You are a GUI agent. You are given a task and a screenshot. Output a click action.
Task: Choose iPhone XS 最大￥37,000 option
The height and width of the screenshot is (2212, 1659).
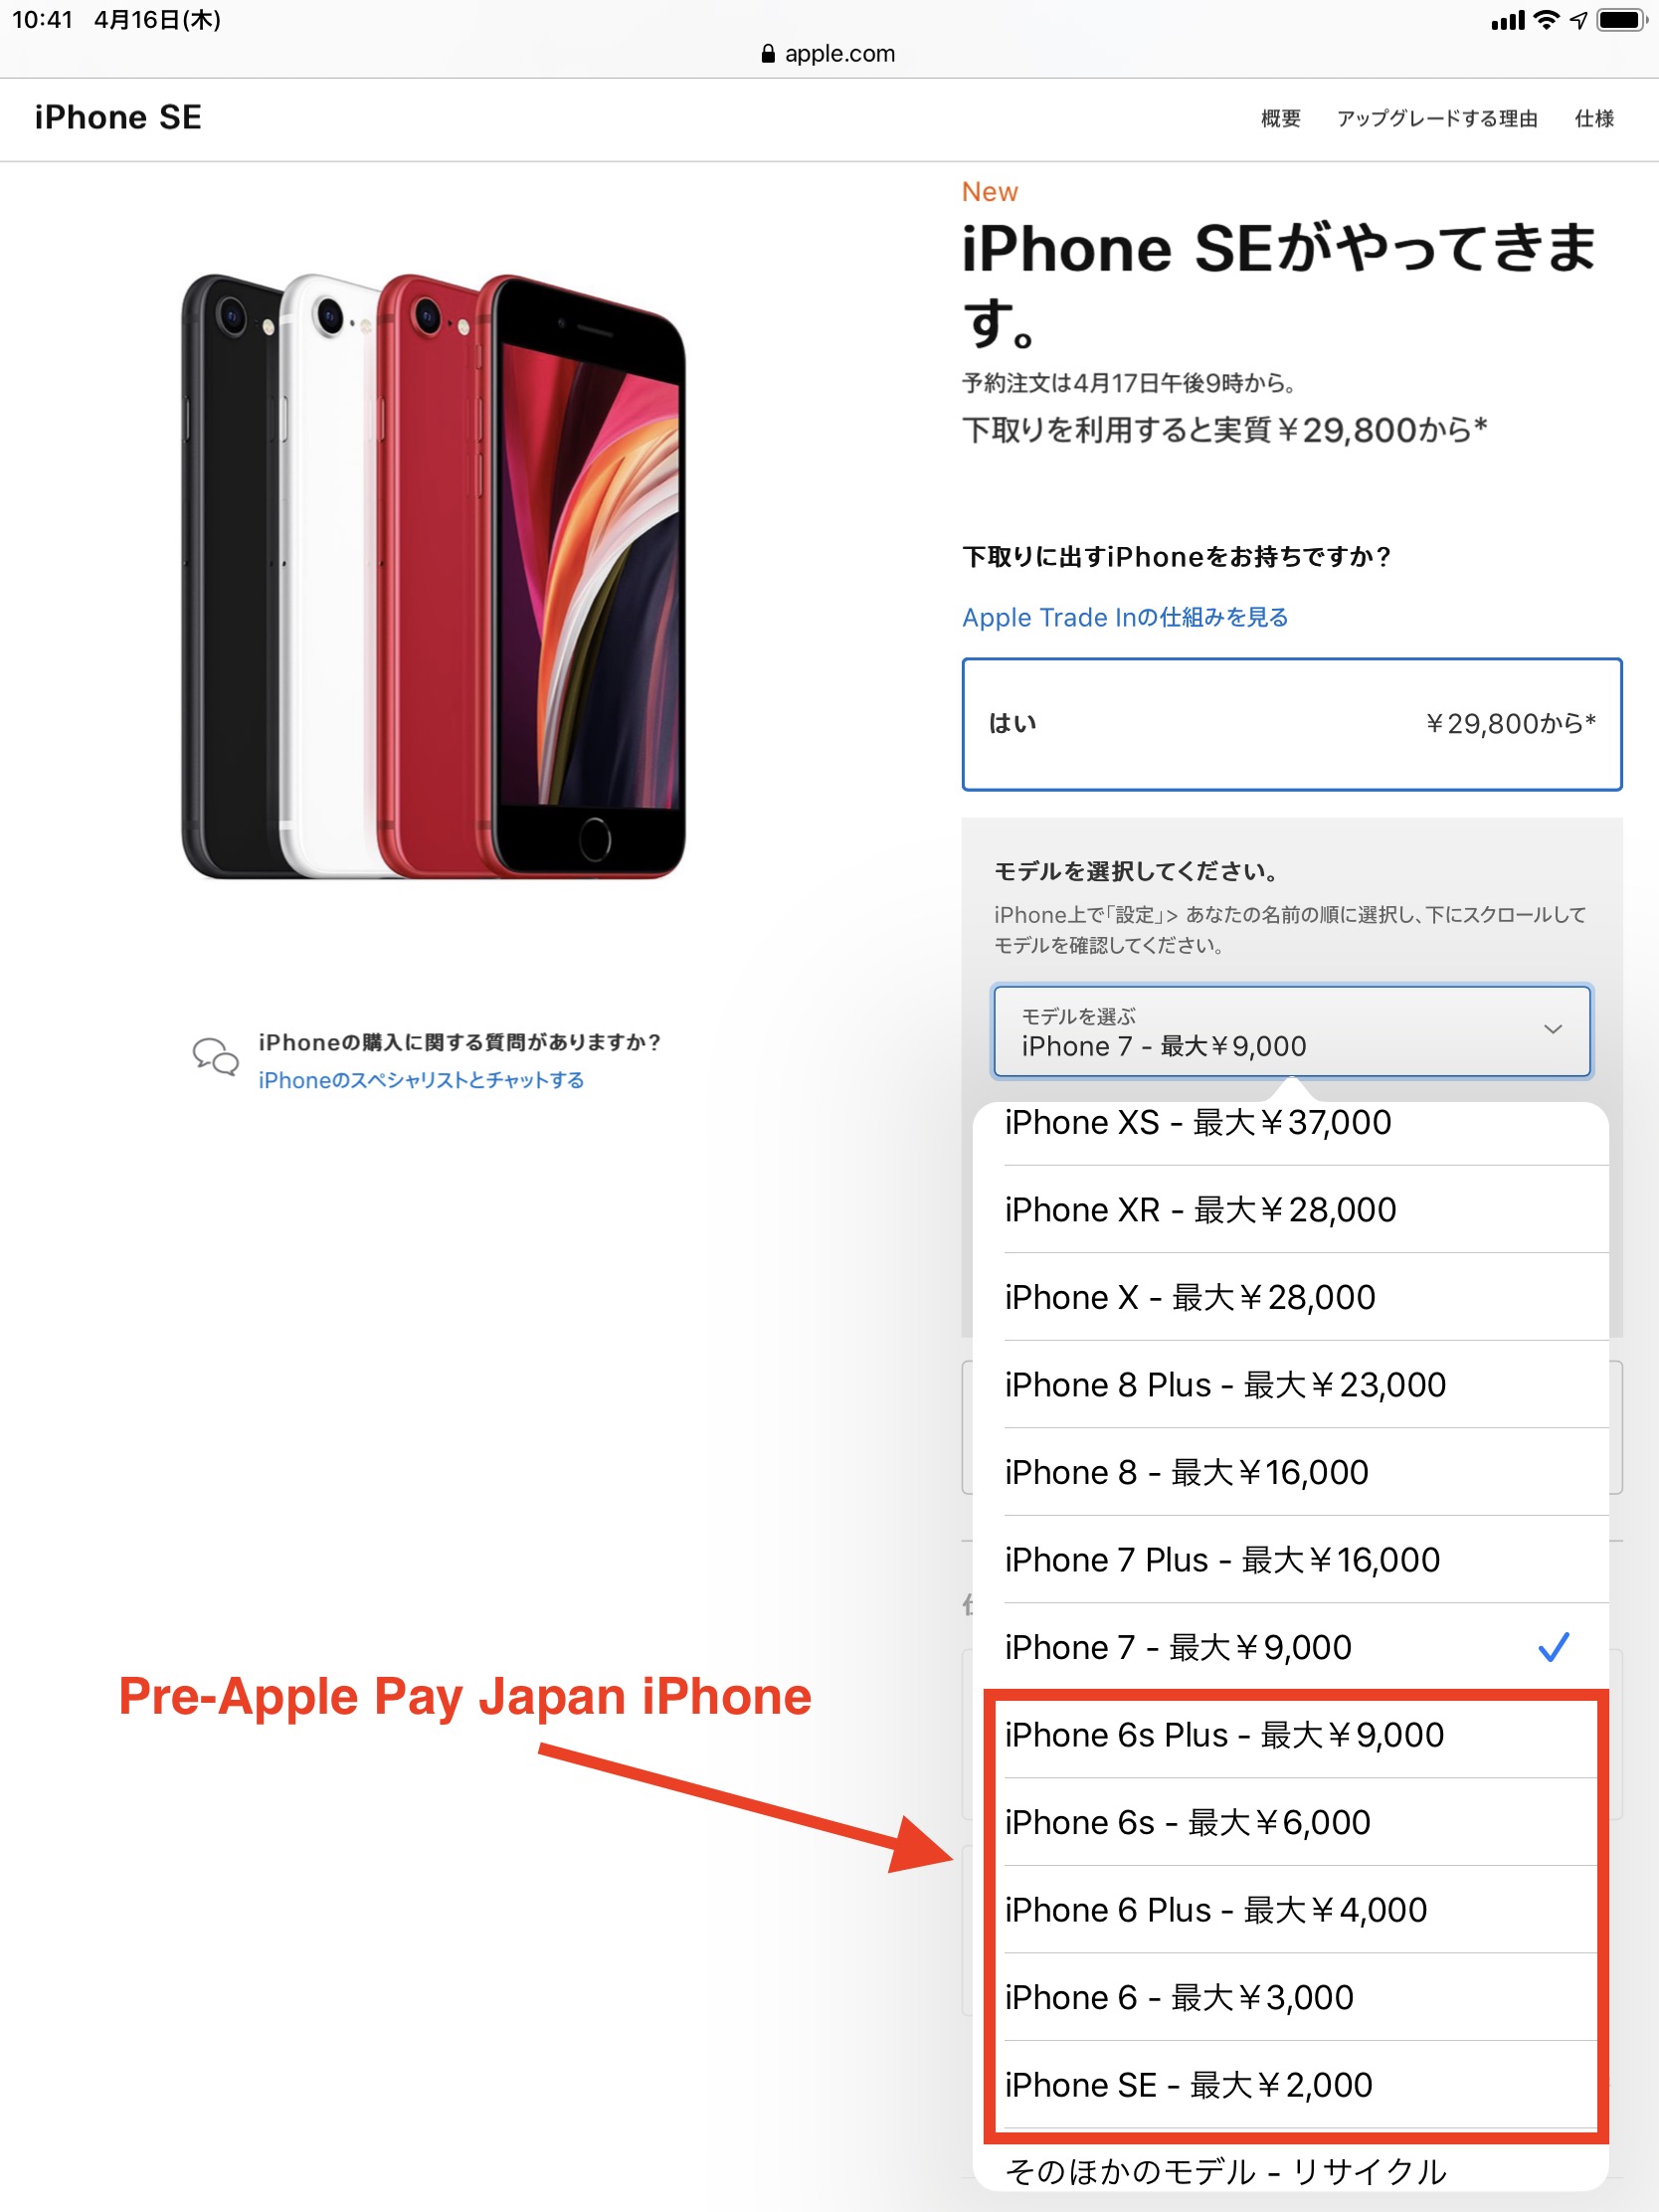click(1291, 1123)
